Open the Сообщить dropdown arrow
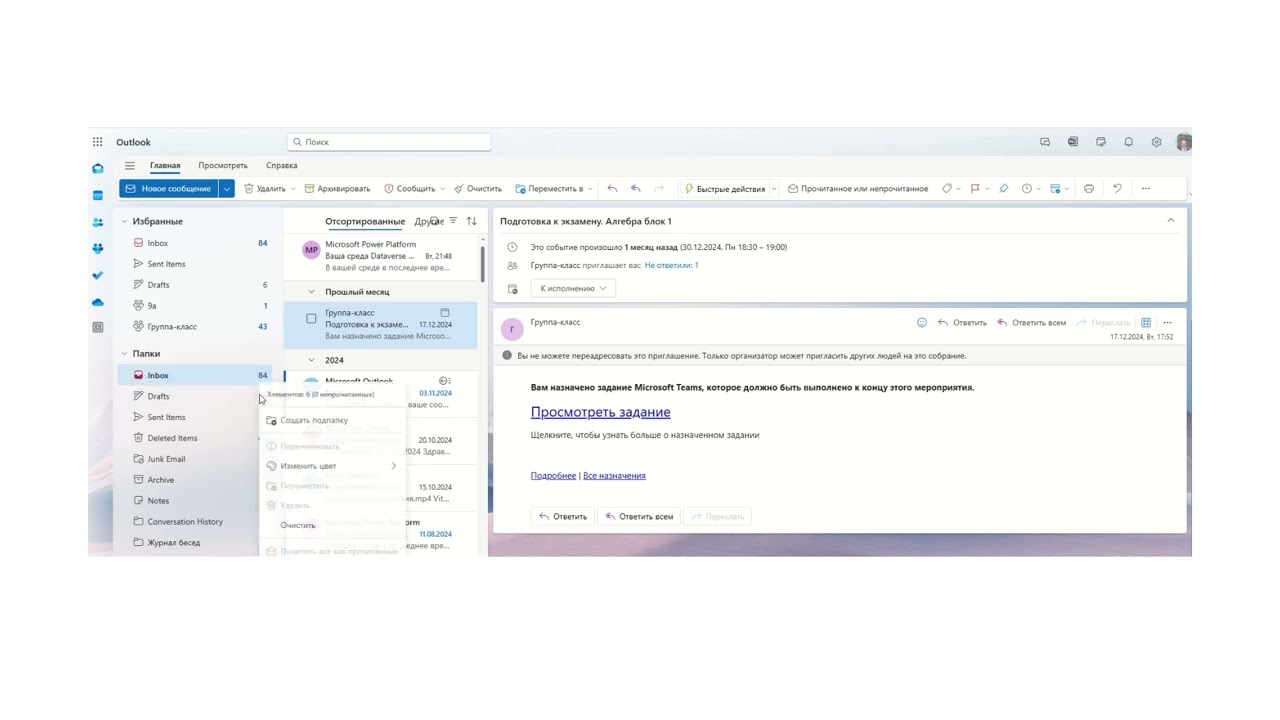The image size is (1280, 720). click(443, 189)
